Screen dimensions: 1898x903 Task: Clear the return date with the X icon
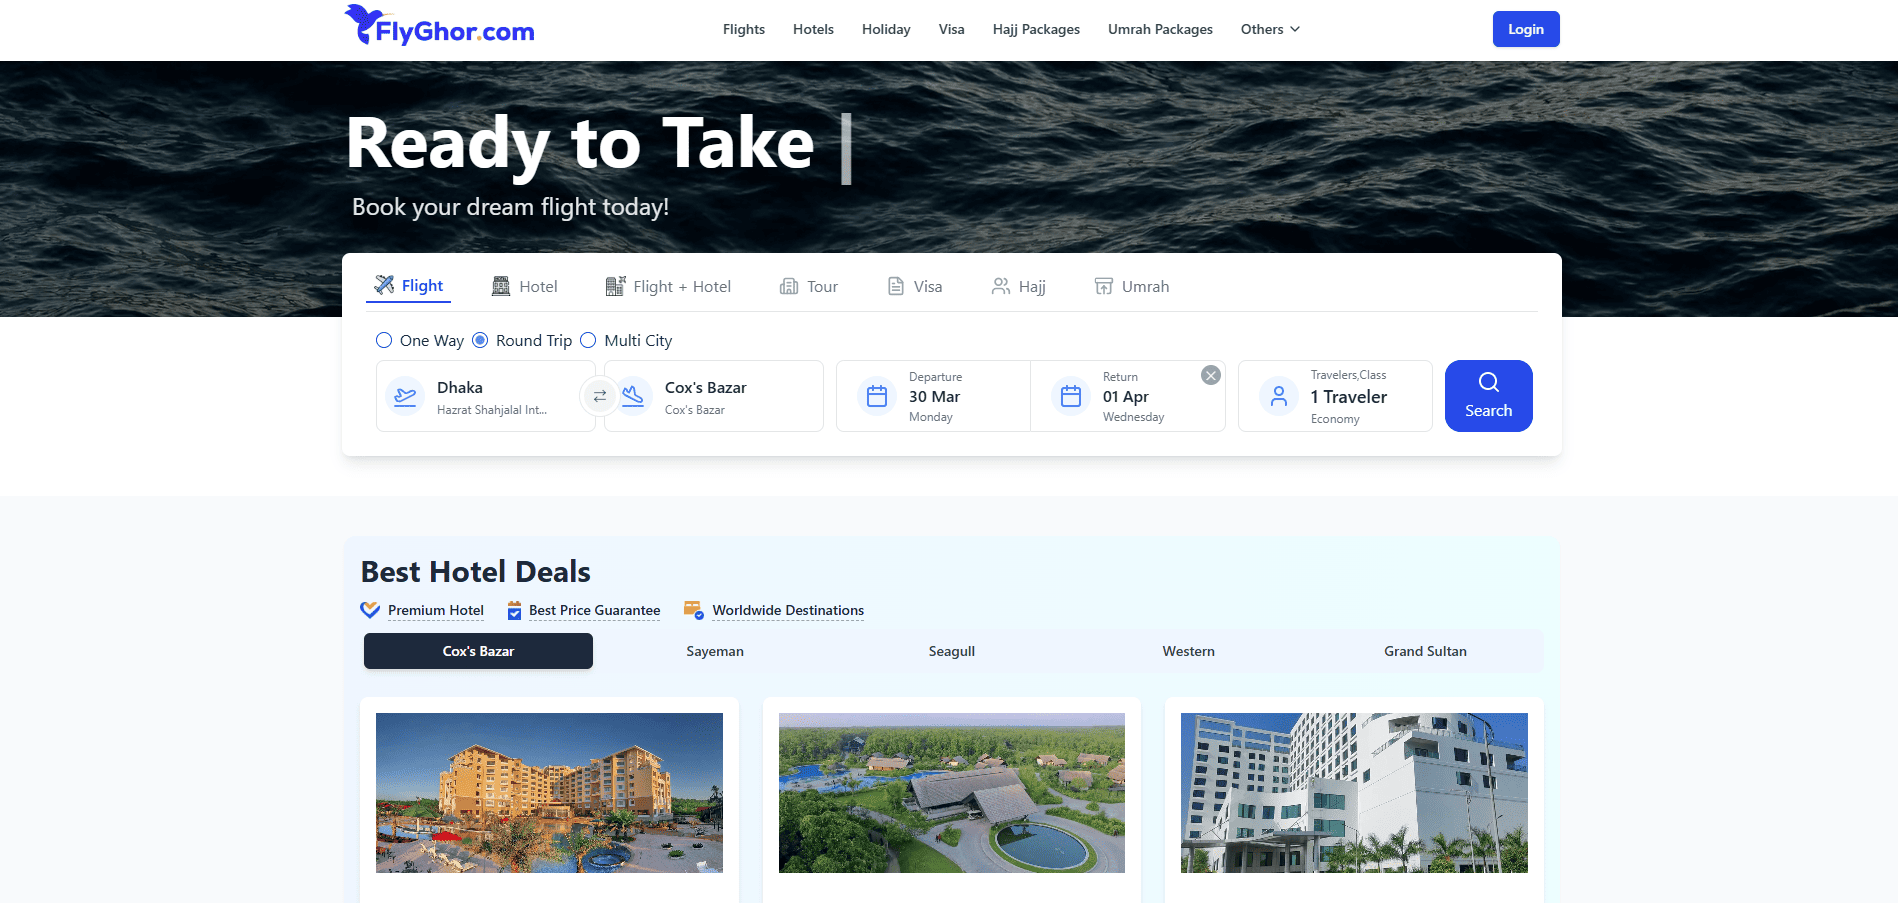pyautogui.click(x=1211, y=375)
